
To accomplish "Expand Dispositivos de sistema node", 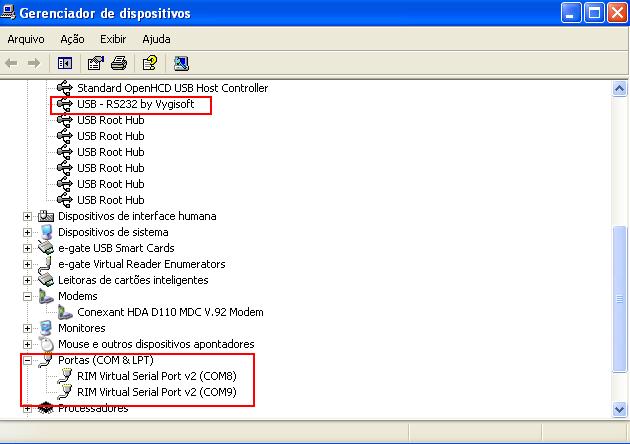I will [x=27, y=232].
